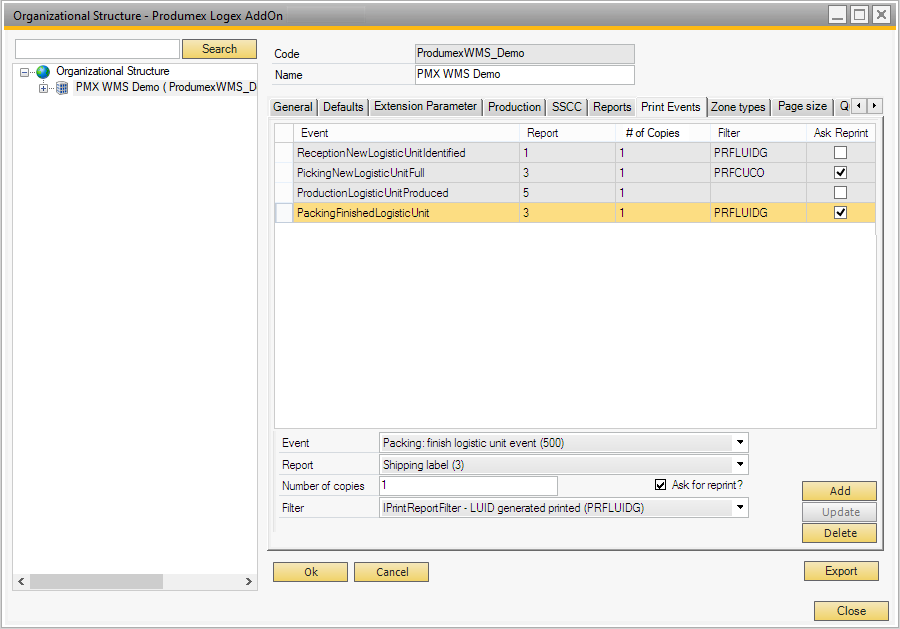
Task: Toggle Ask Reprint for ProductionLogisticUnitProduced
Action: tap(840, 193)
